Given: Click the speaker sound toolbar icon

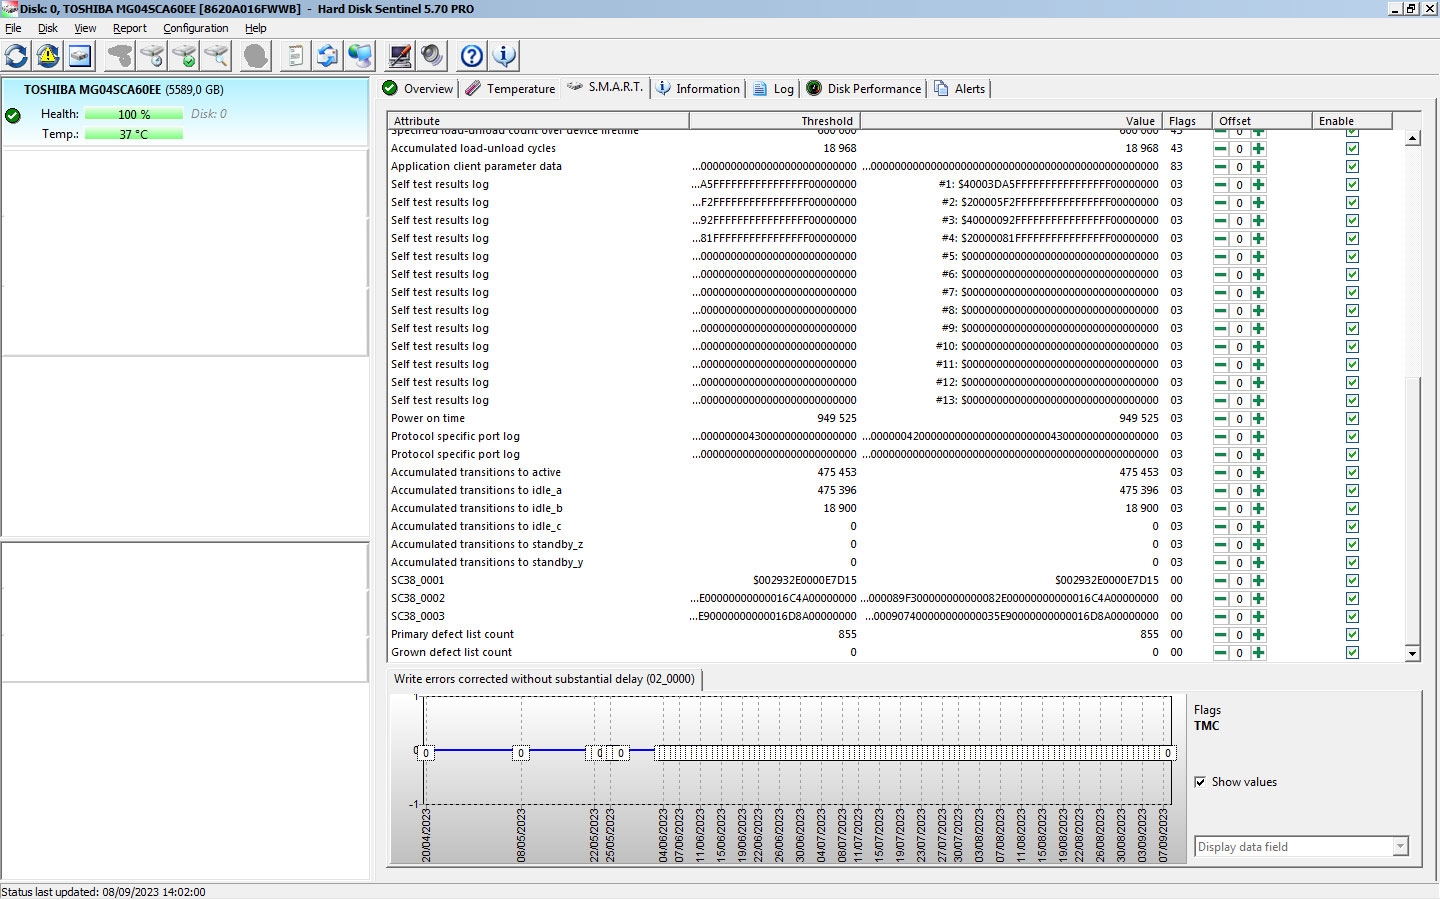Looking at the screenshot, I should (432, 56).
